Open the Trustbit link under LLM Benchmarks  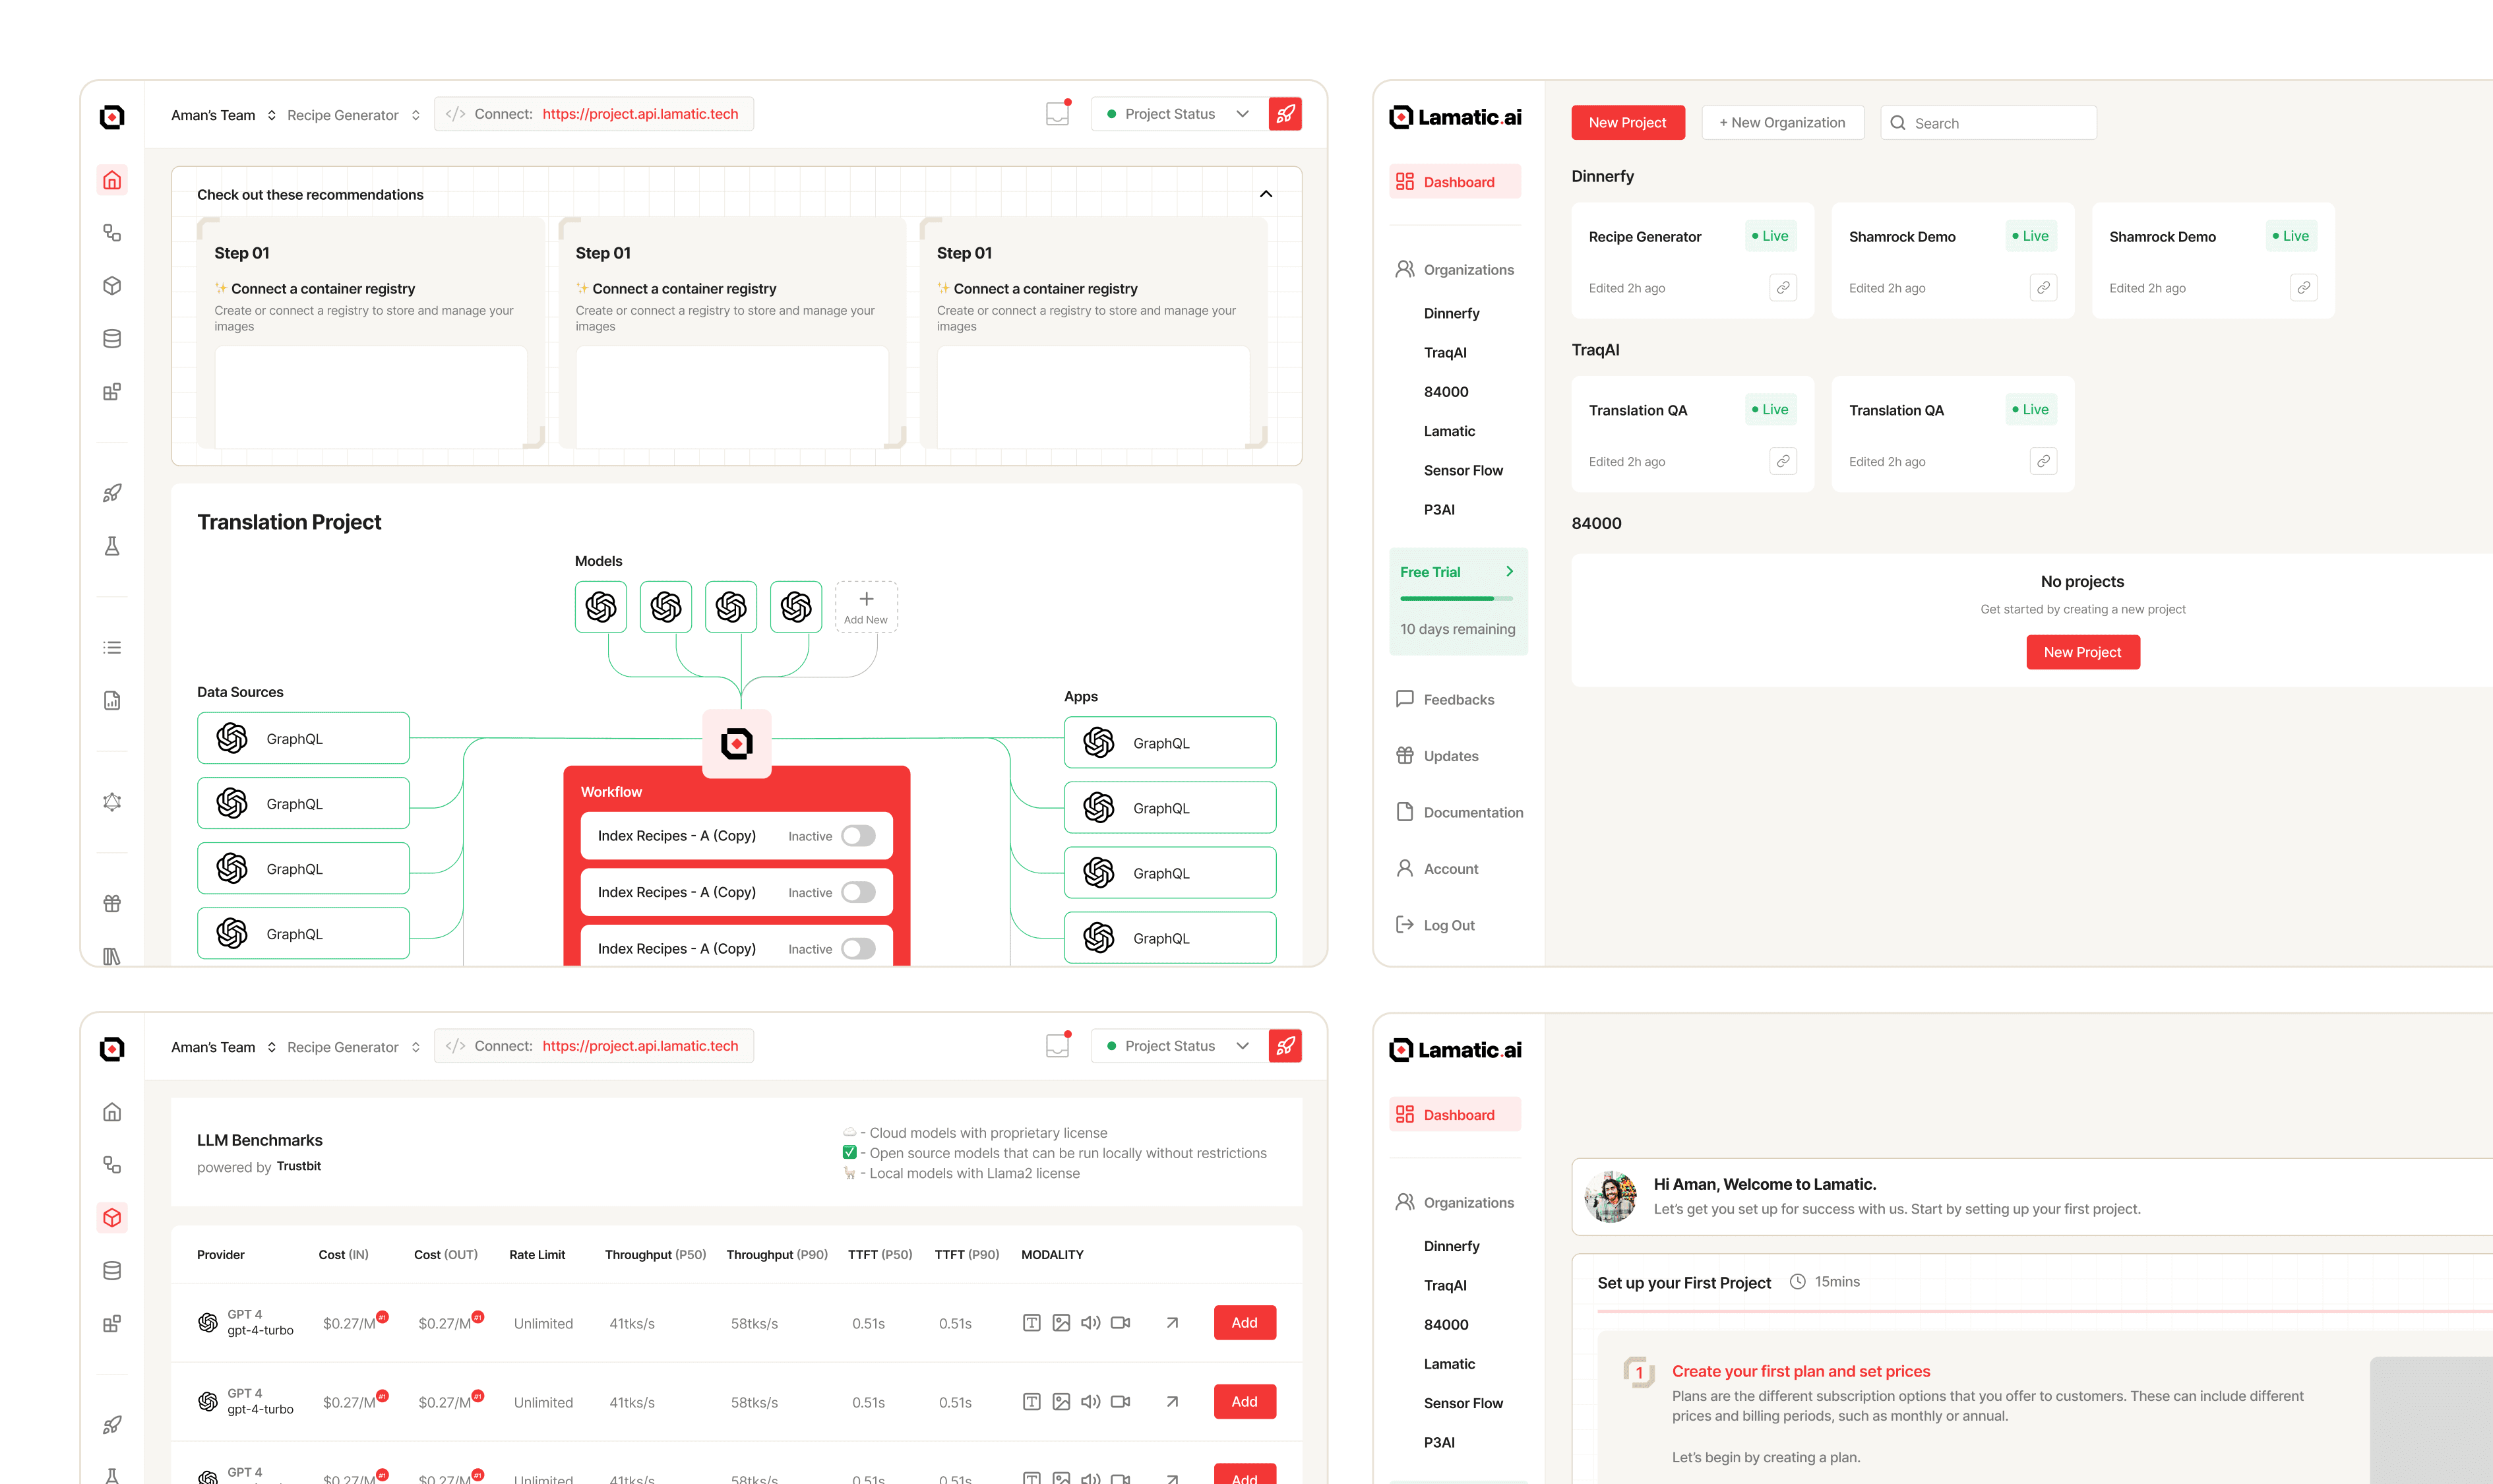(x=298, y=1166)
